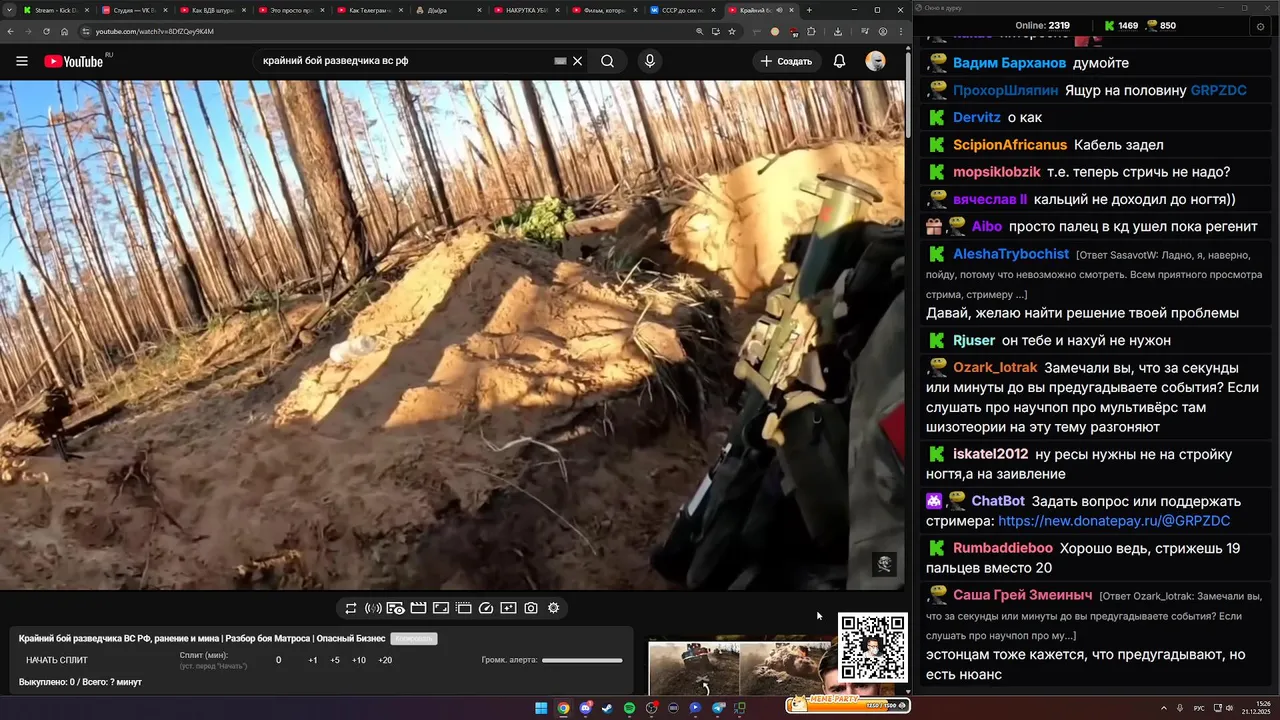
Task: Open the on-screen keyboard in search box
Action: 561,61
